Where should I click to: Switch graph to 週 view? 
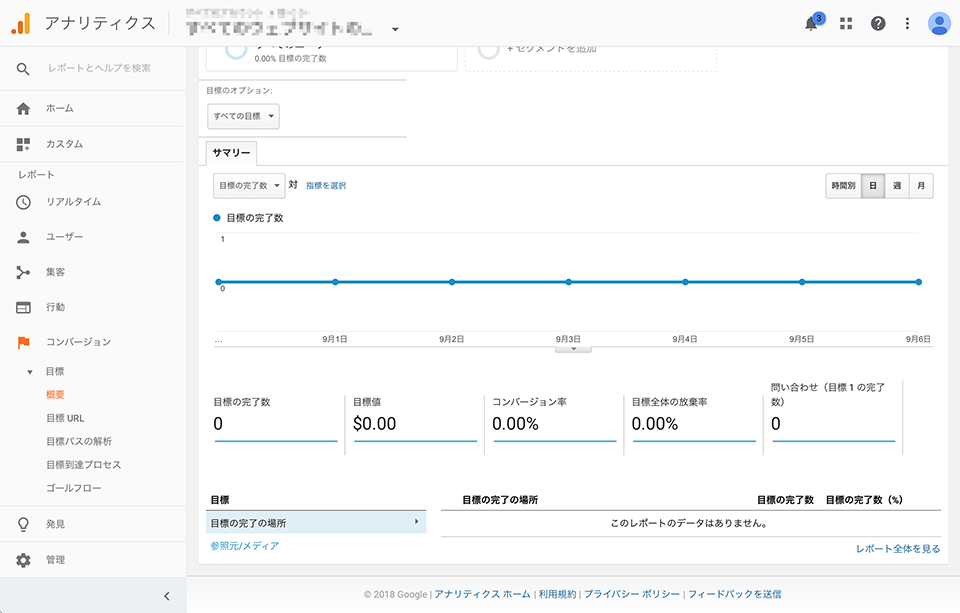coord(897,186)
